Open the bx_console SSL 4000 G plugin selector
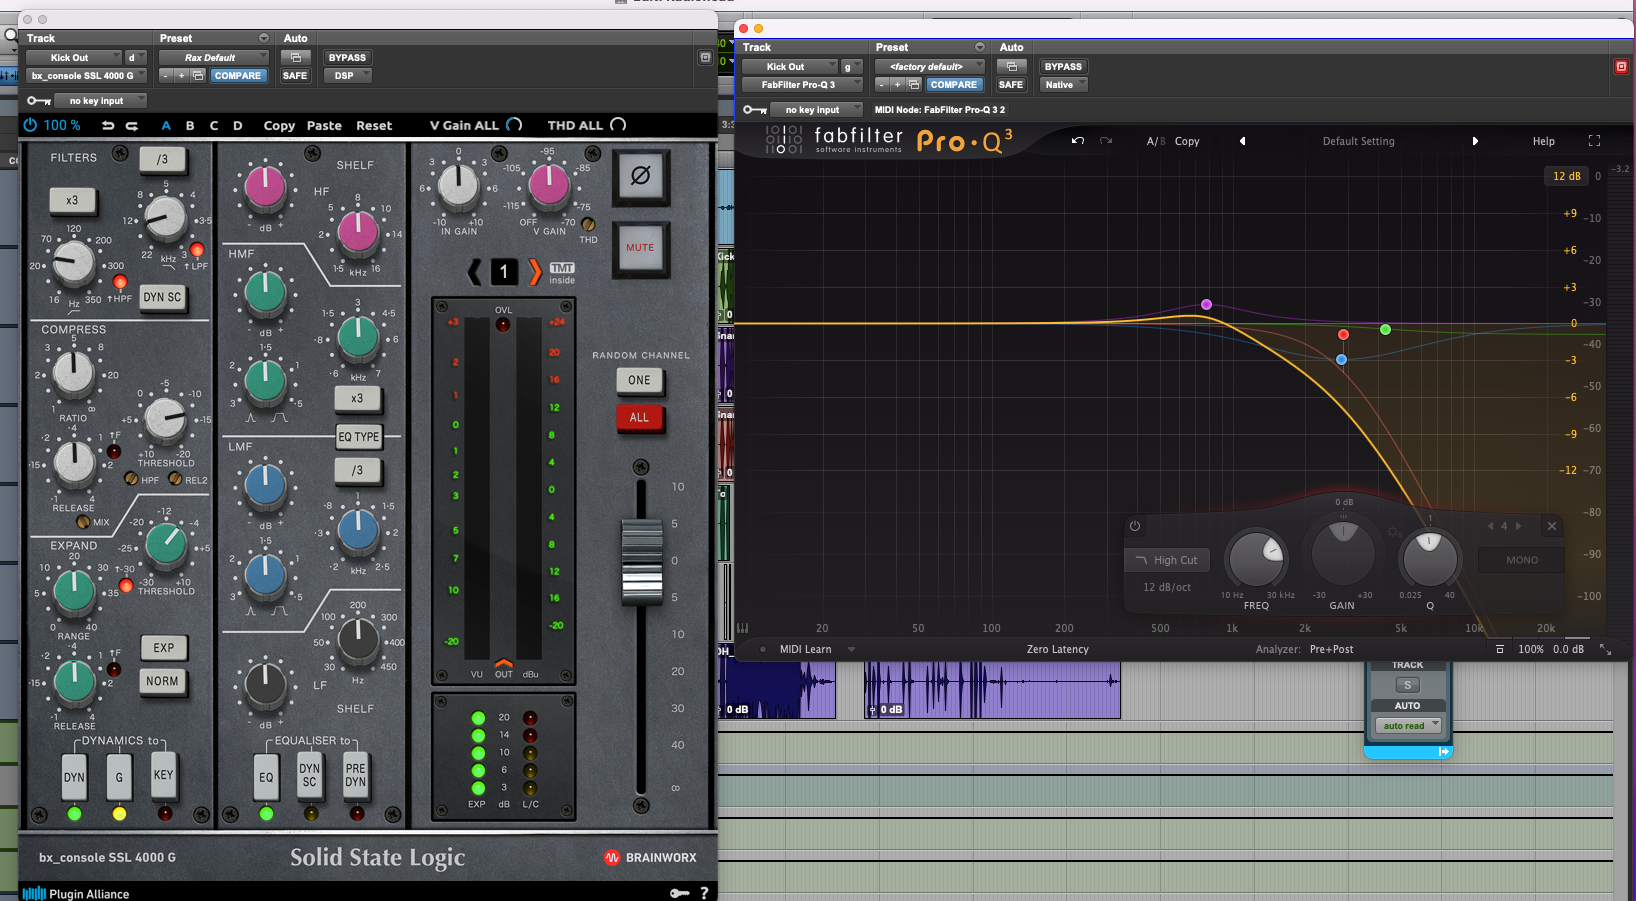The height and width of the screenshot is (901, 1636). [86, 75]
